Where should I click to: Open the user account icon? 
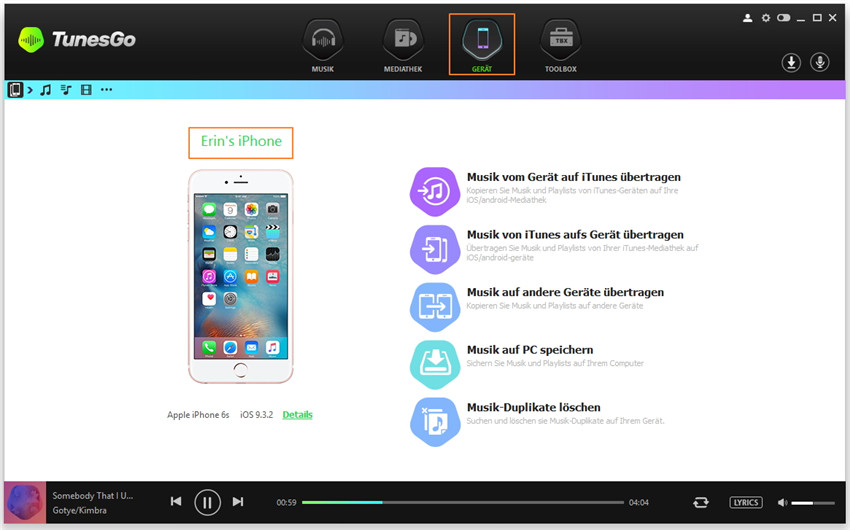(x=748, y=18)
